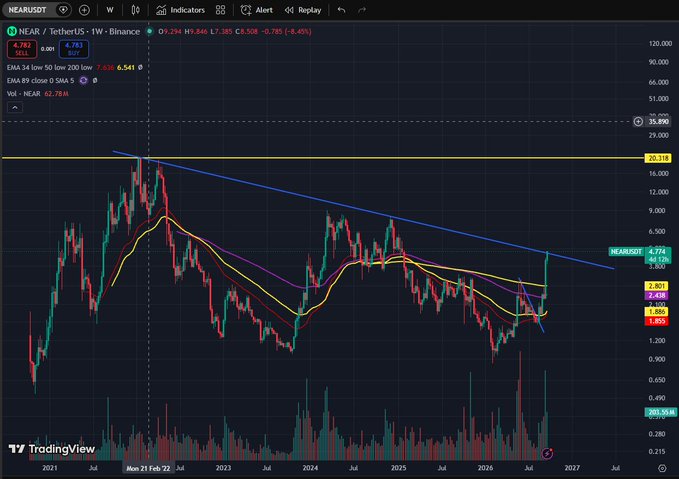Collapse the indicator legend with the chevron
Screen dimensions: 679x479
pos(15,107)
